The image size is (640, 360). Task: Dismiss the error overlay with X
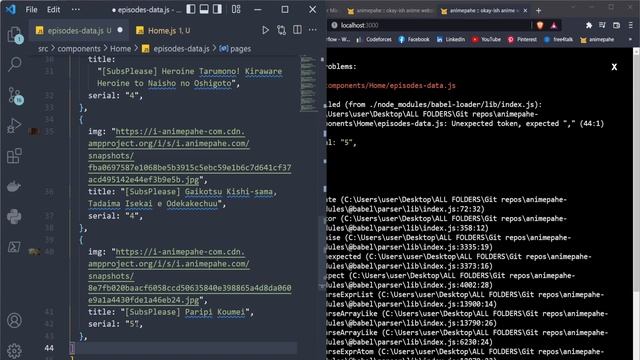coord(614,67)
